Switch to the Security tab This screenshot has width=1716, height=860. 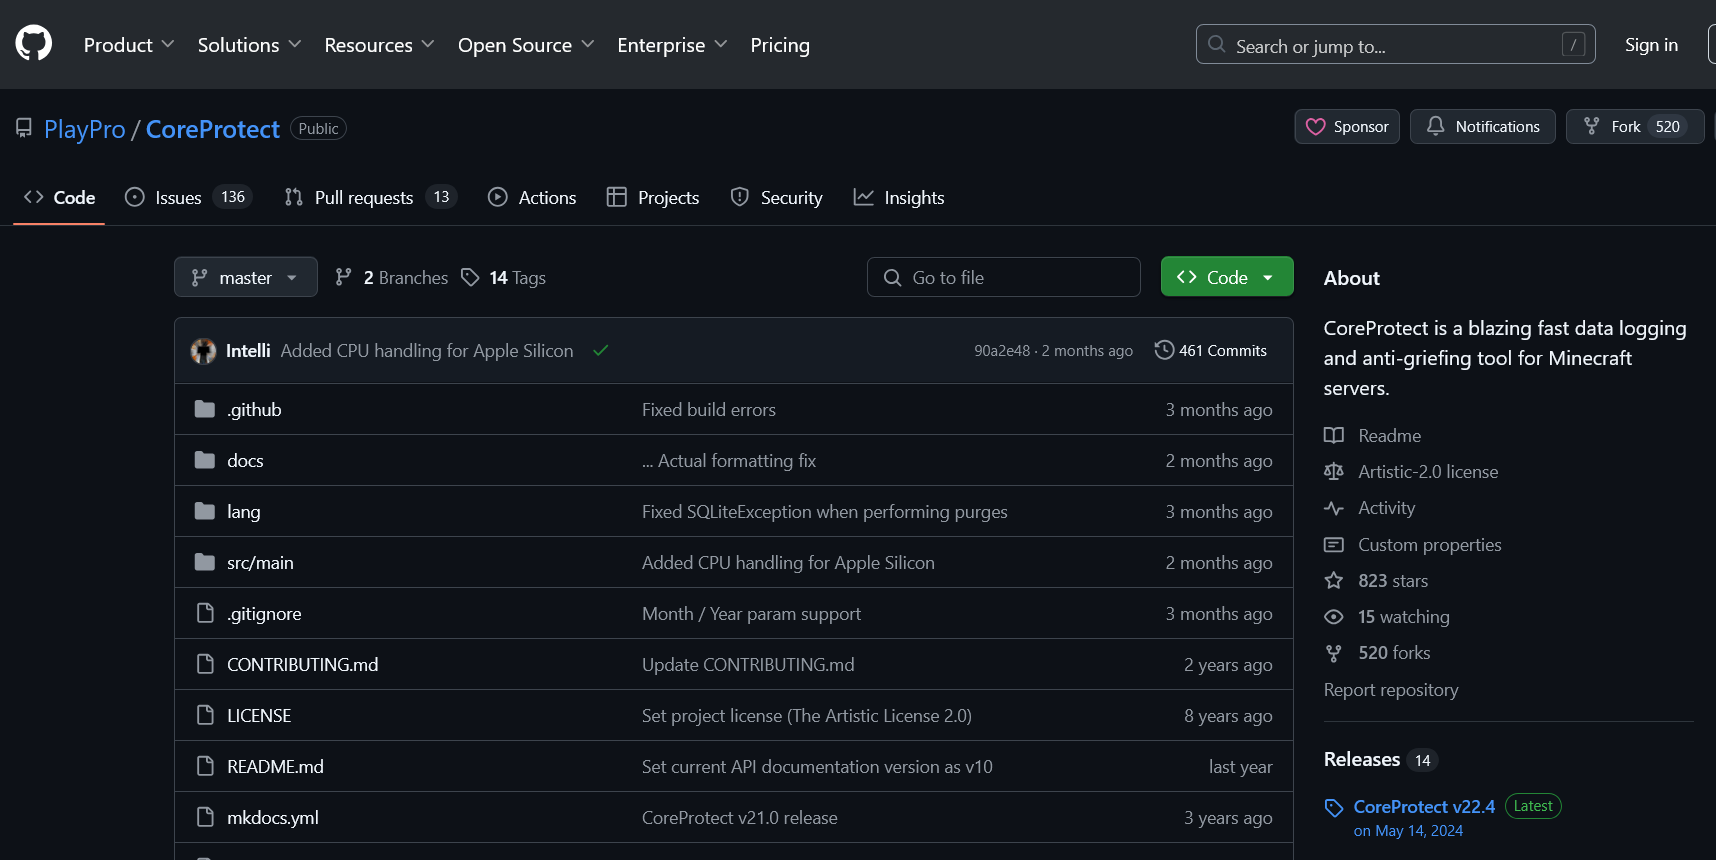(777, 198)
